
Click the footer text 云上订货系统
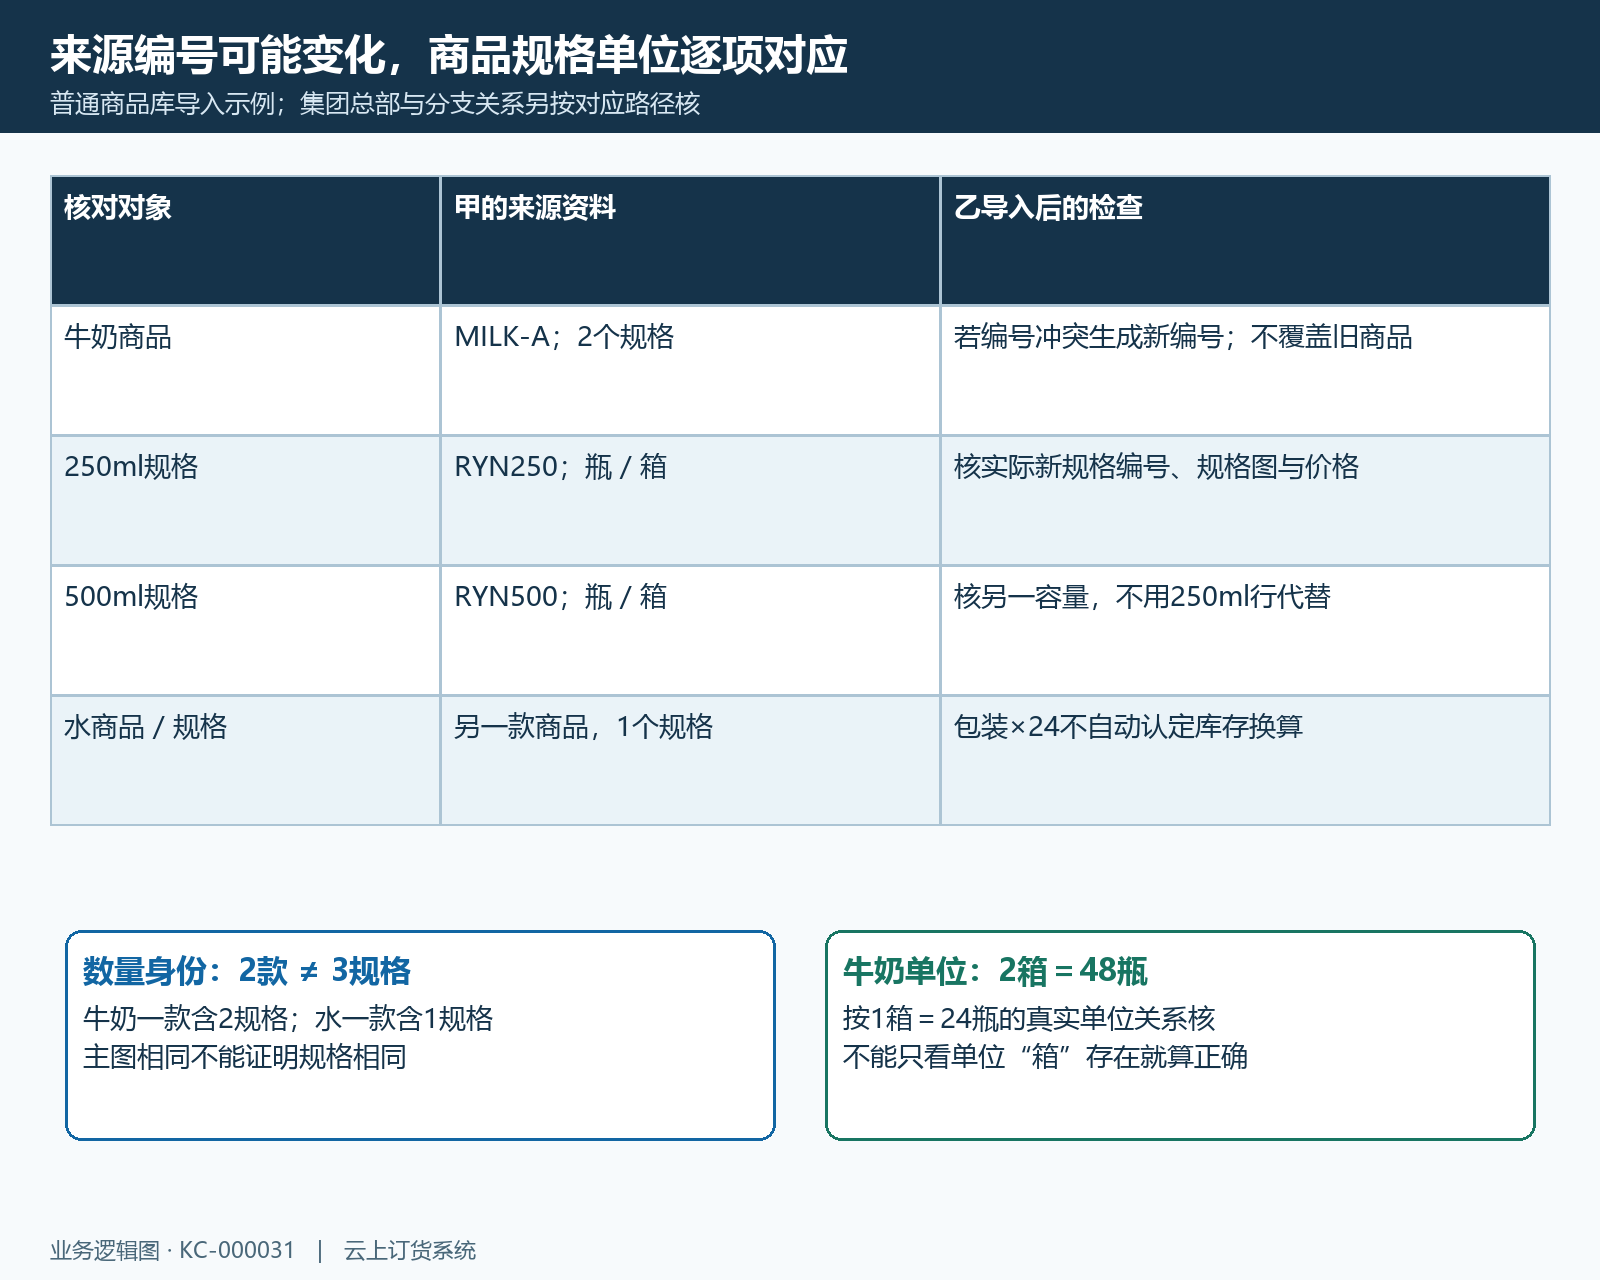click(x=410, y=1251)
